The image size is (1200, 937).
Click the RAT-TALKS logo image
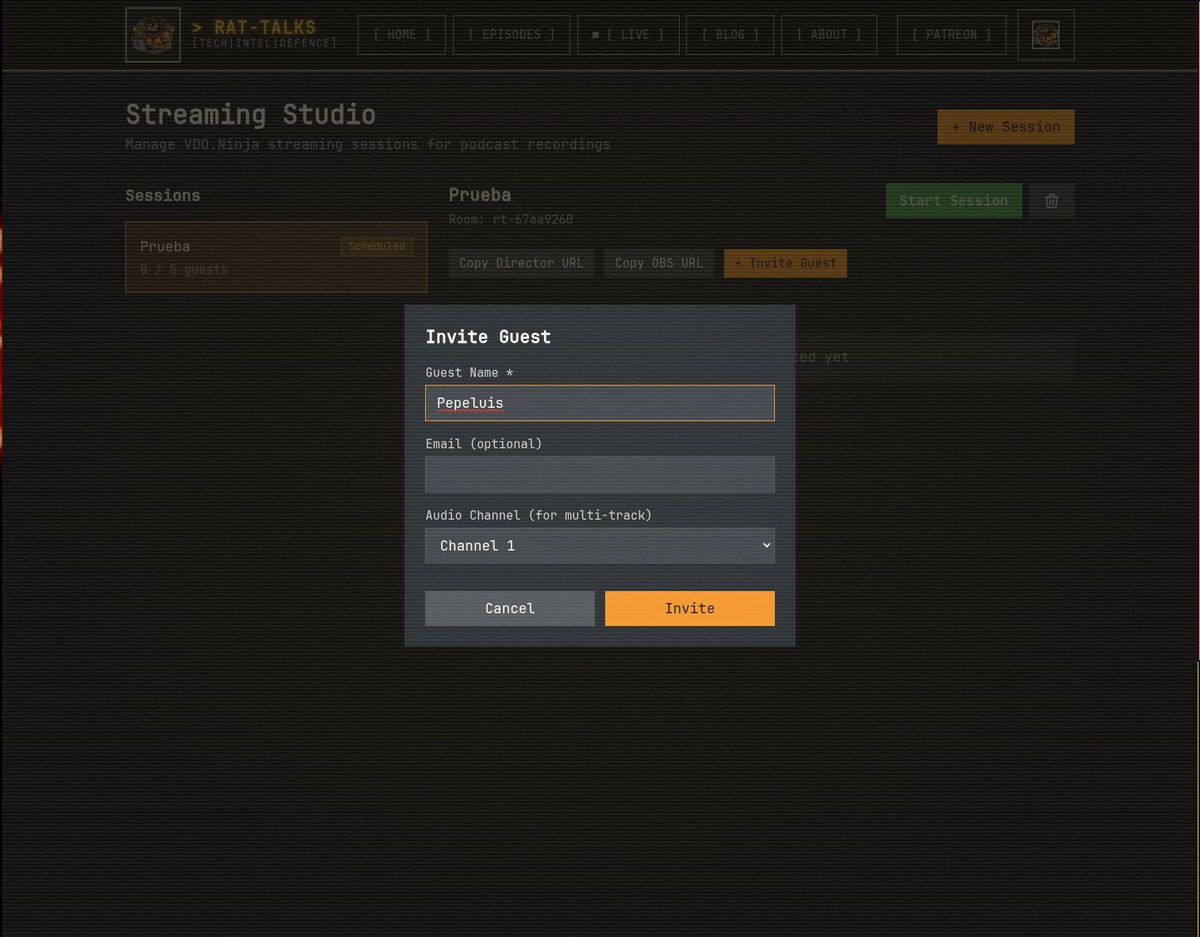coord(153,35)
